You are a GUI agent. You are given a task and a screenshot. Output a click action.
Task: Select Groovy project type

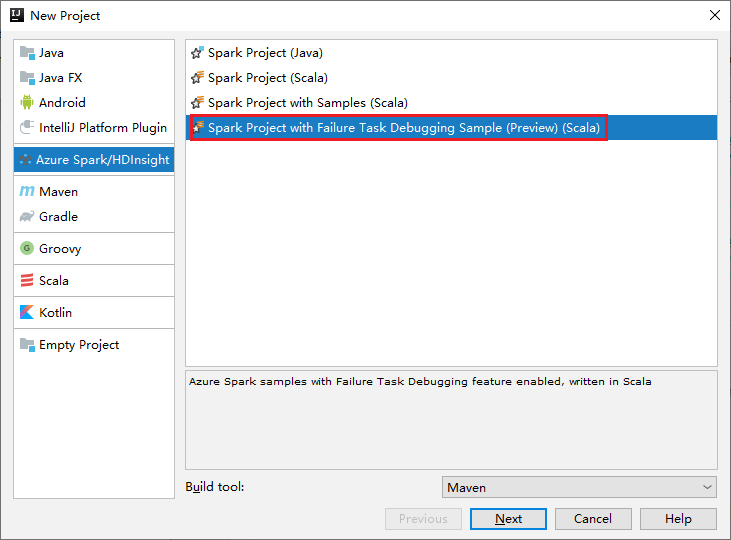pyautogui.click(x=94, y=249)
